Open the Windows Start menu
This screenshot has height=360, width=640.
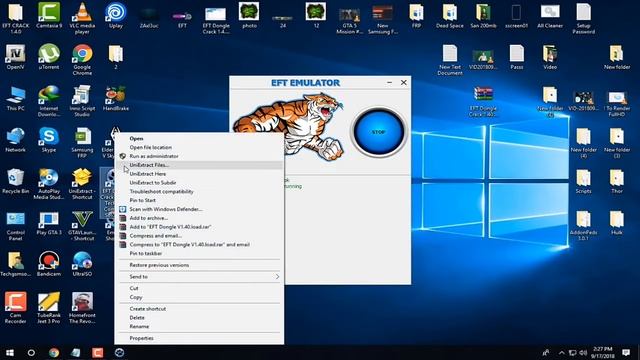[10, 353]
